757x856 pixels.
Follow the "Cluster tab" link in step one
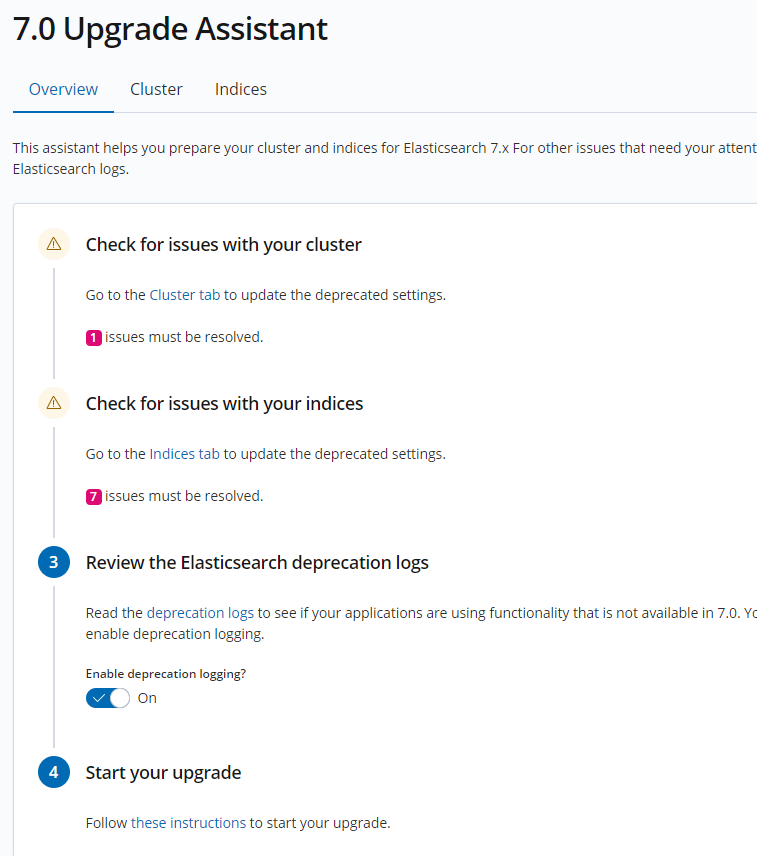pyautogui.click(x=185, y=295)
